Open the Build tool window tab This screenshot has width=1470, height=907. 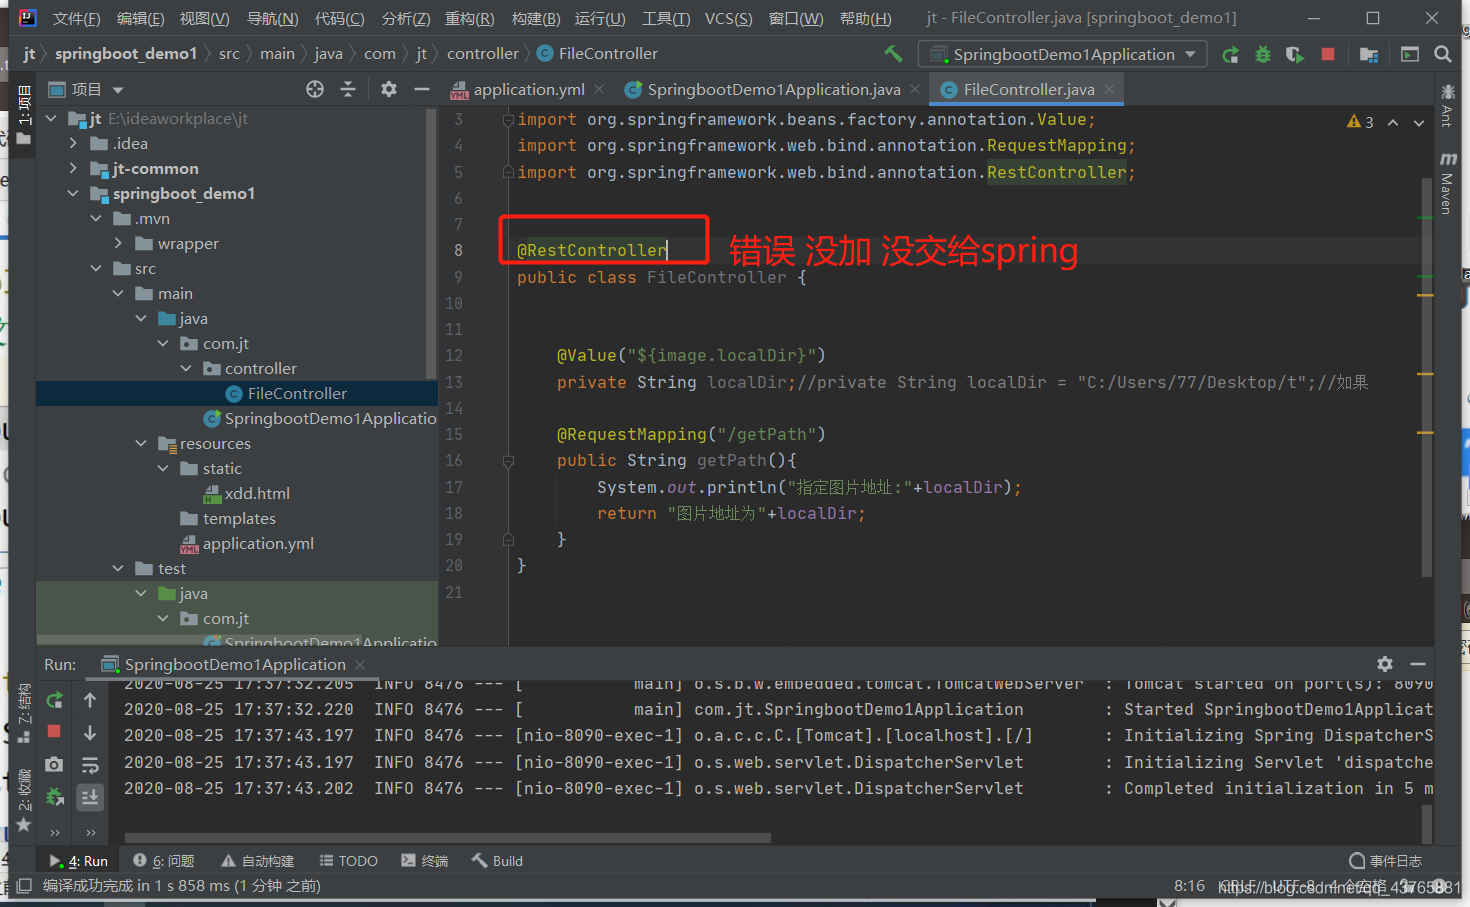(x=498, y=861)
